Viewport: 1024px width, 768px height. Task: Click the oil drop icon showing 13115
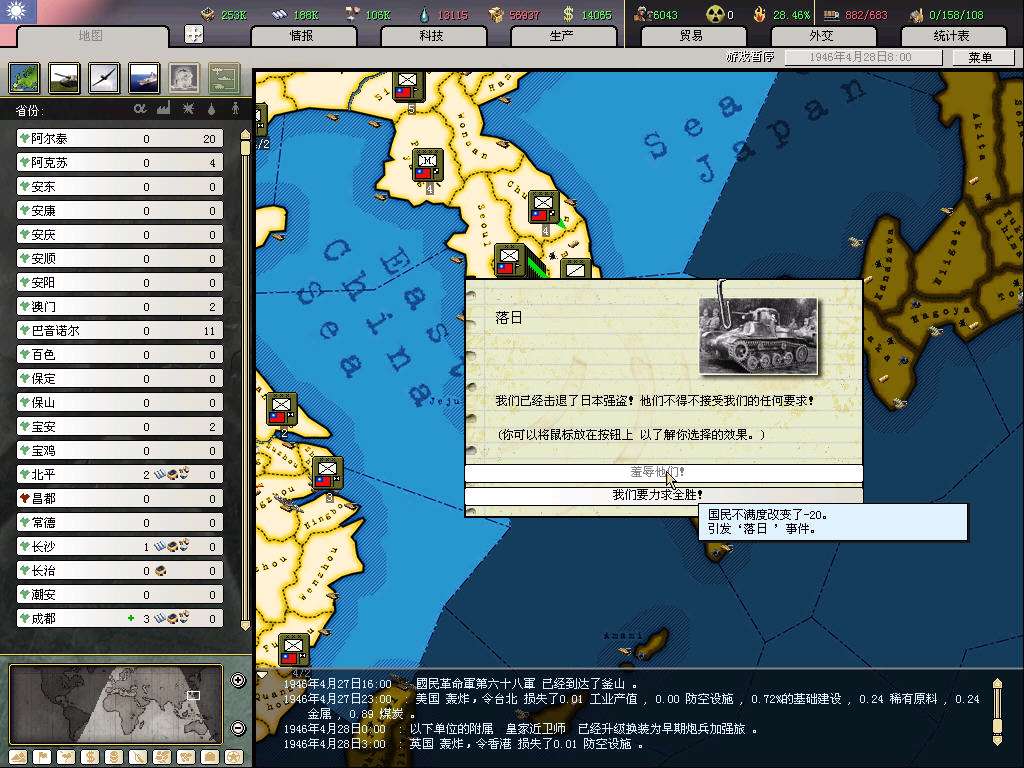(x=424, y=14)
